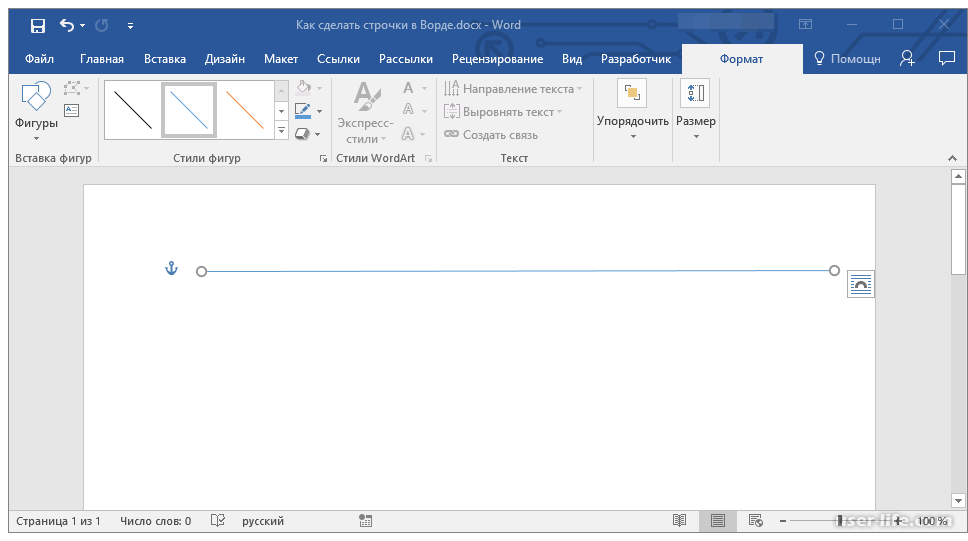Insert a text box via text box icon
This screenshot has height=541, width=968.
pyautogui.click(x=72, y=111)
